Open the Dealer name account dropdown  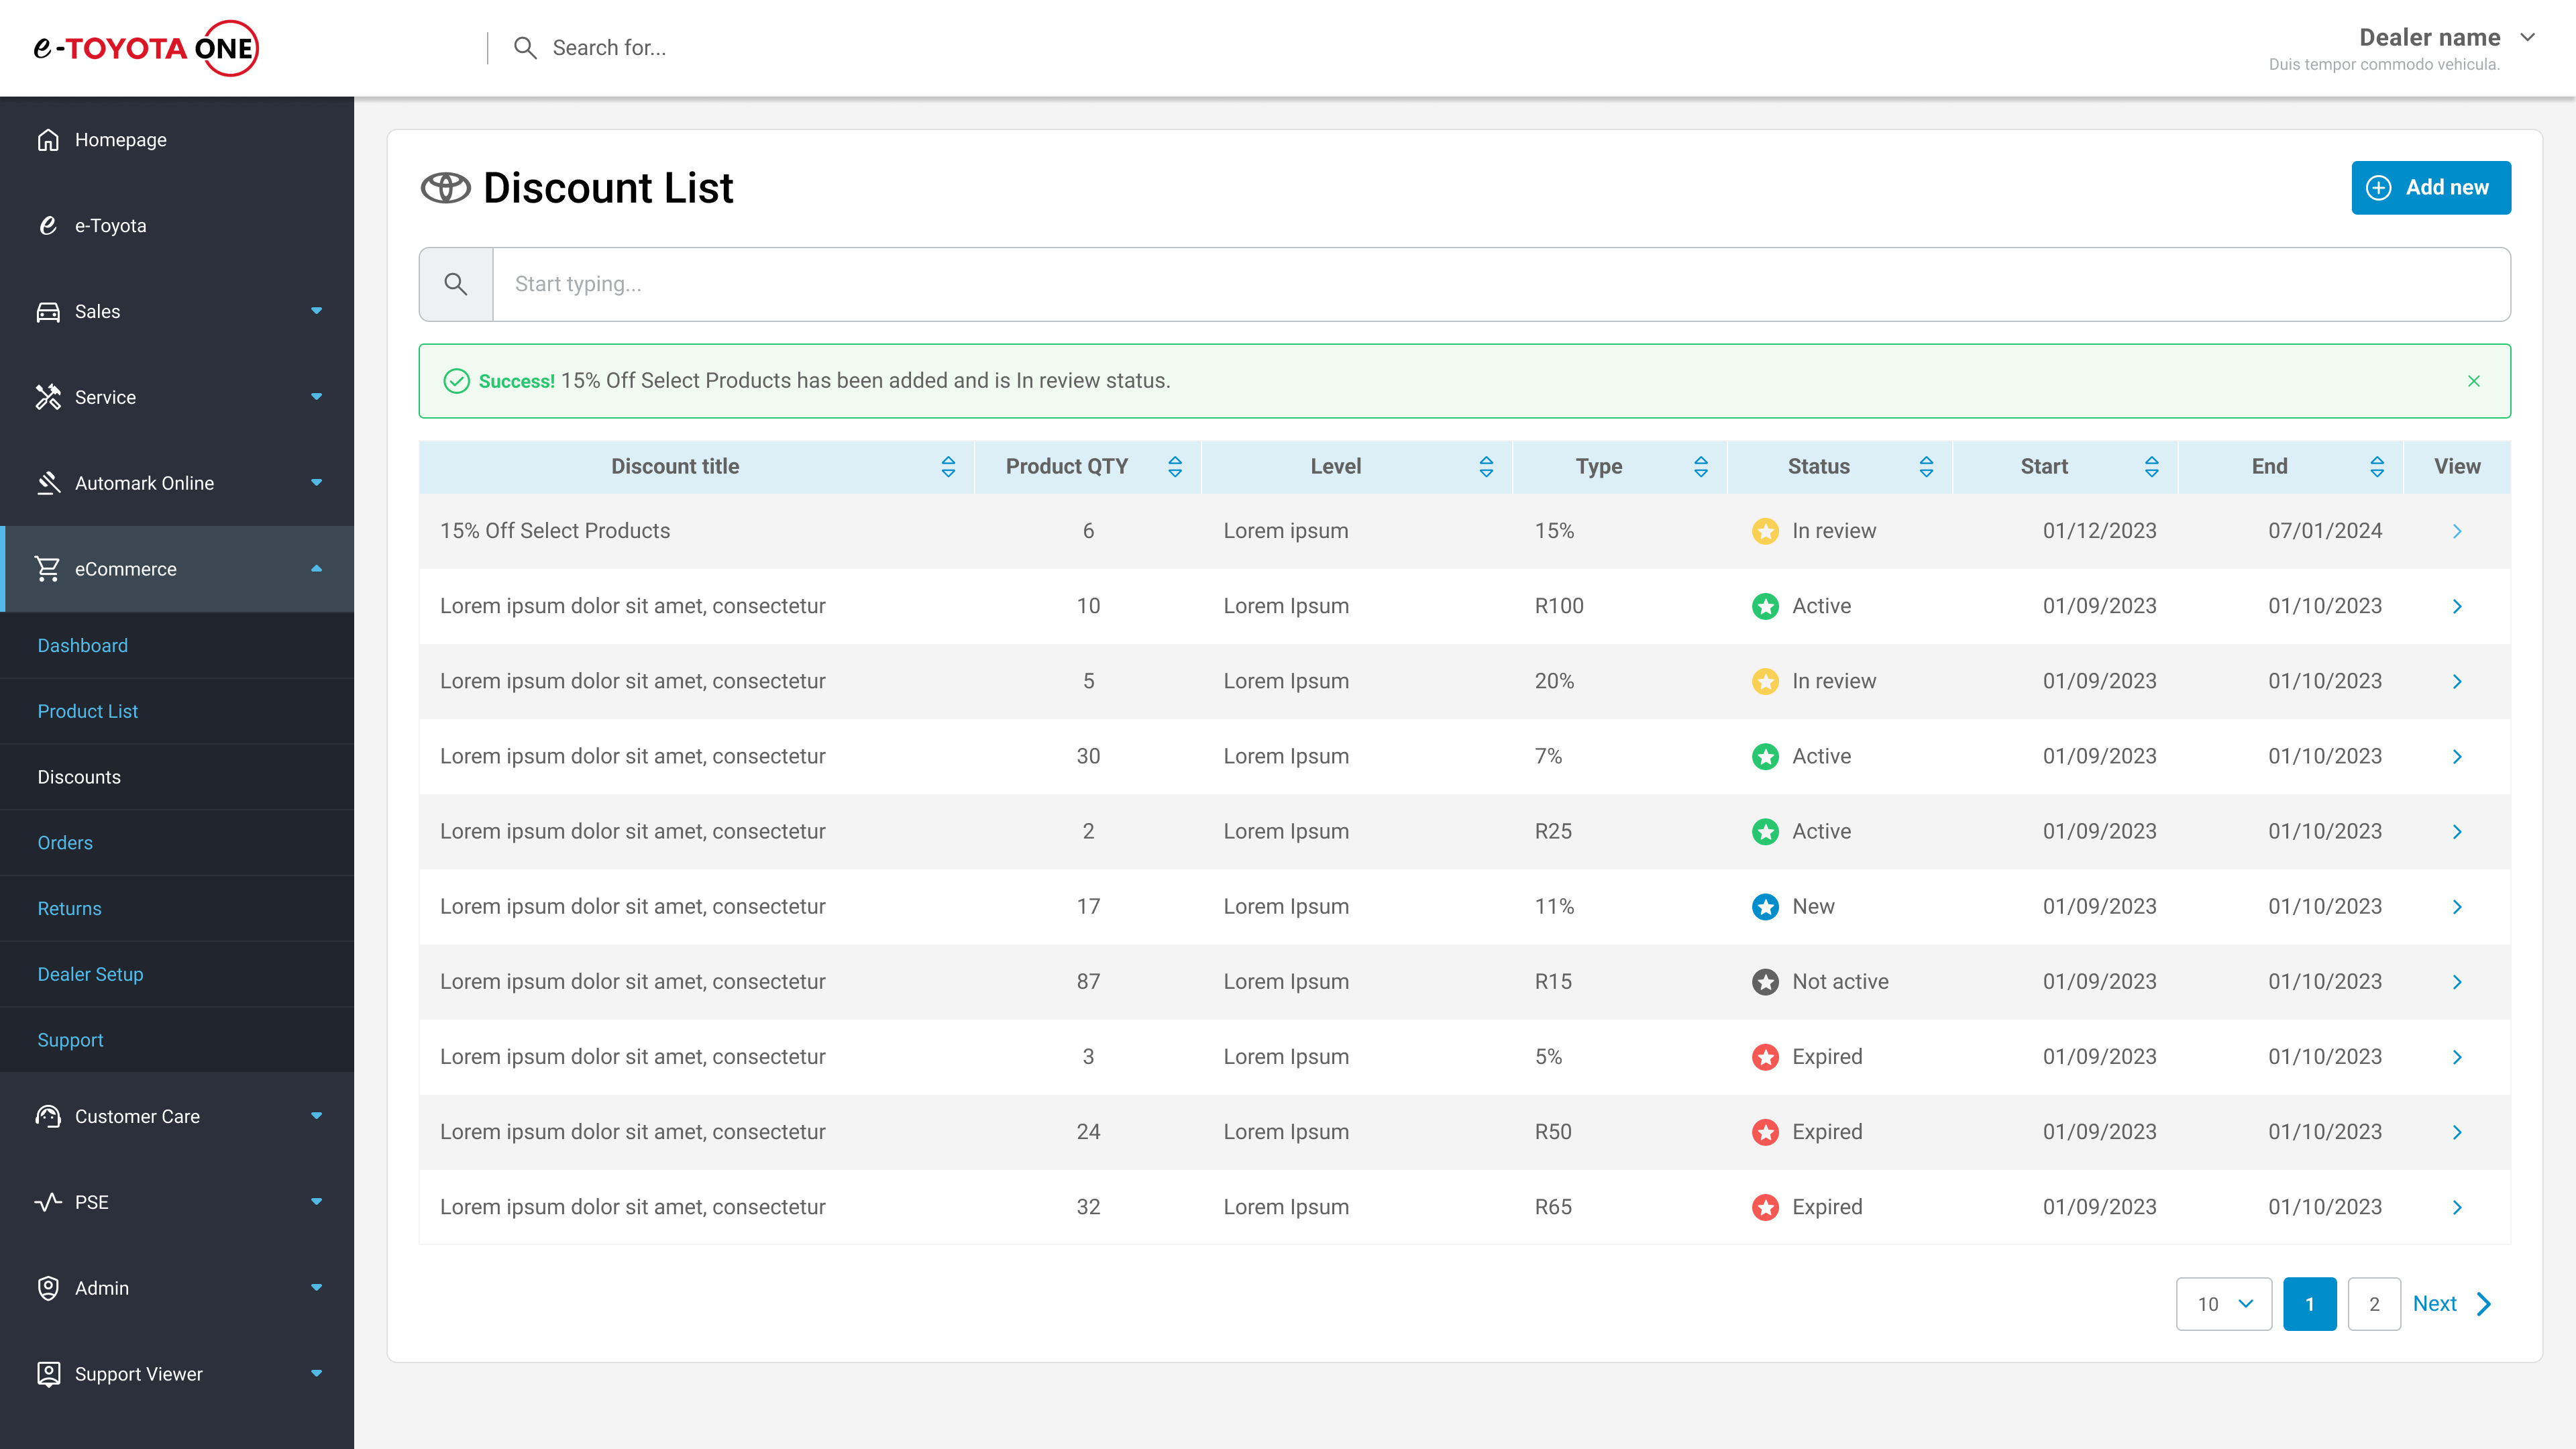(2527, 38)
